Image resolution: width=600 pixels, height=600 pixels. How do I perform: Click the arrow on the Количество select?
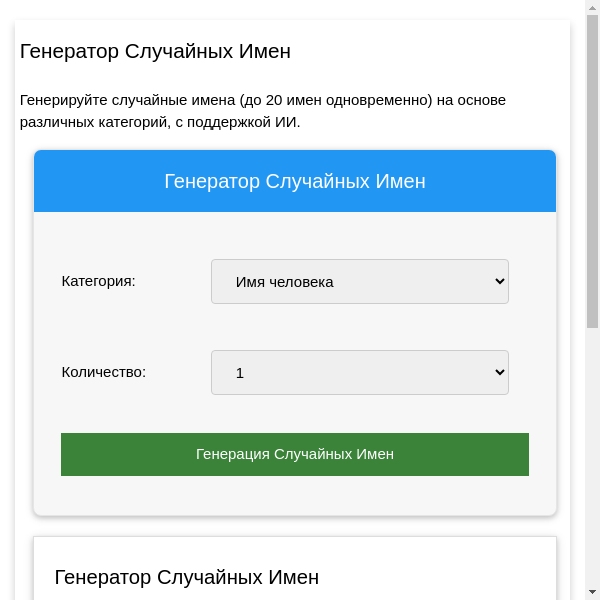pos(500,372)
